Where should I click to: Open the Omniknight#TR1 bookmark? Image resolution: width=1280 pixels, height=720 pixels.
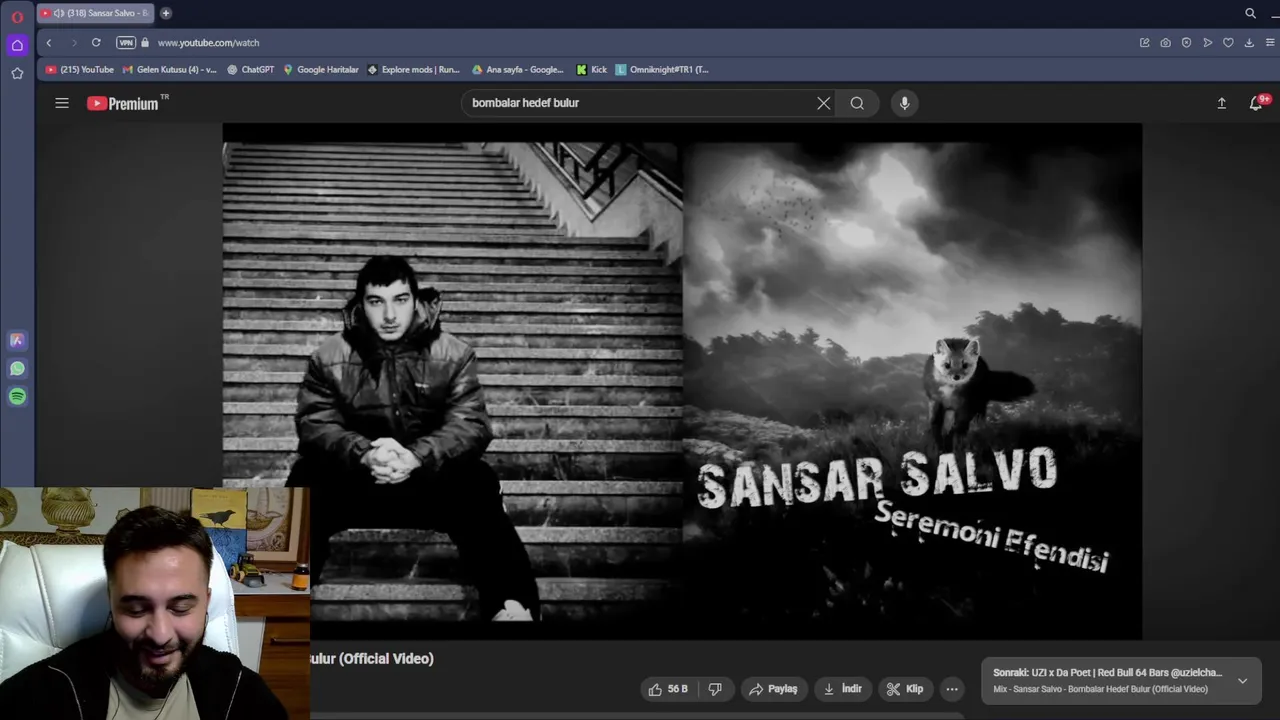click(x=662, y=70)
